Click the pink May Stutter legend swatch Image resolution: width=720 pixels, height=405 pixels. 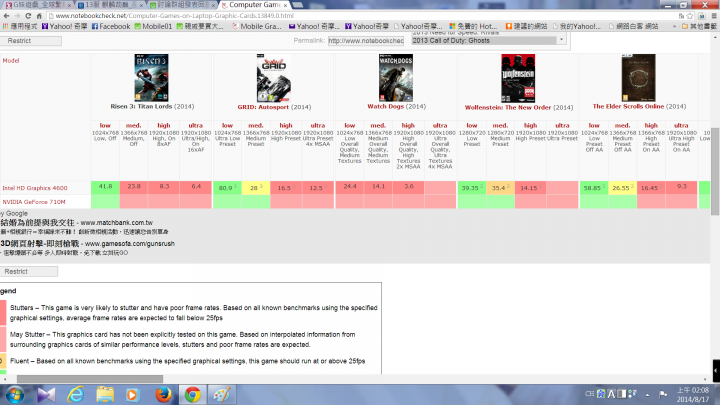pos(3,339)
